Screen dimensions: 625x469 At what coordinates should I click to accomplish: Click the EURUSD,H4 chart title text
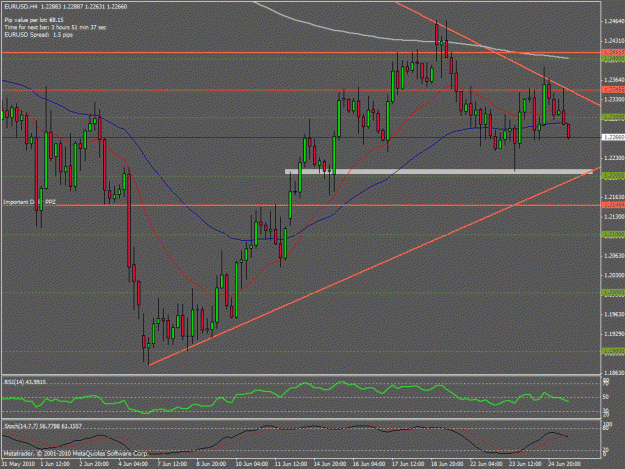pyautogui.click(x=66, y=6)
